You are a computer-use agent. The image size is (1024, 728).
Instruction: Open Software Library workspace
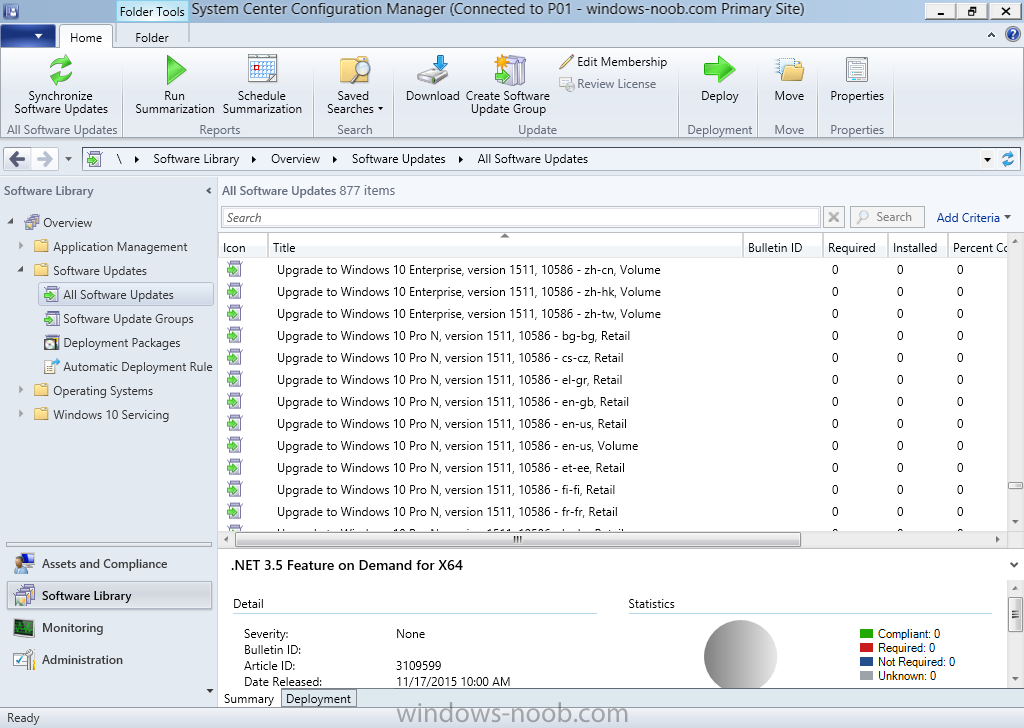click(x=109, y=595)
